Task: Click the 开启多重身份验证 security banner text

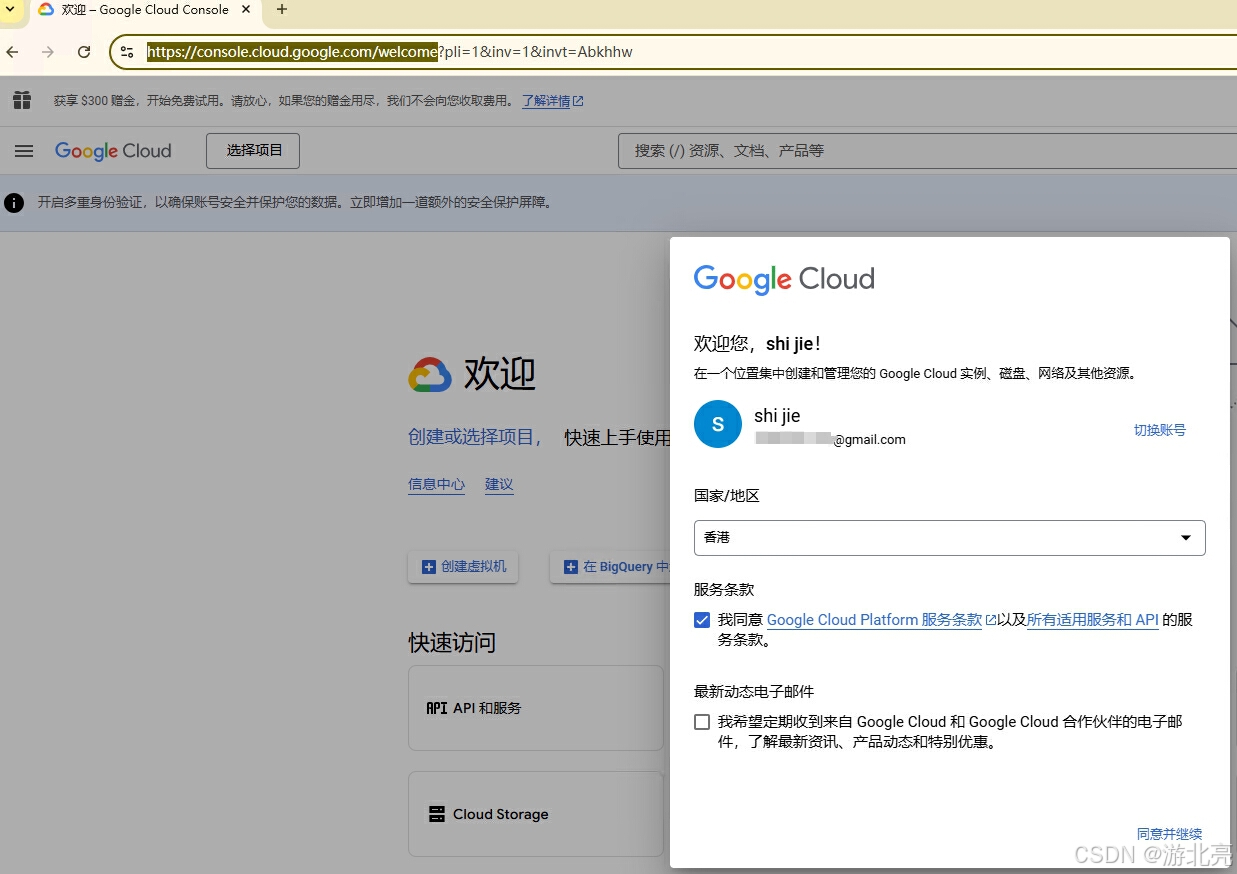Action: pyautogui.click(x=295, y=203)
